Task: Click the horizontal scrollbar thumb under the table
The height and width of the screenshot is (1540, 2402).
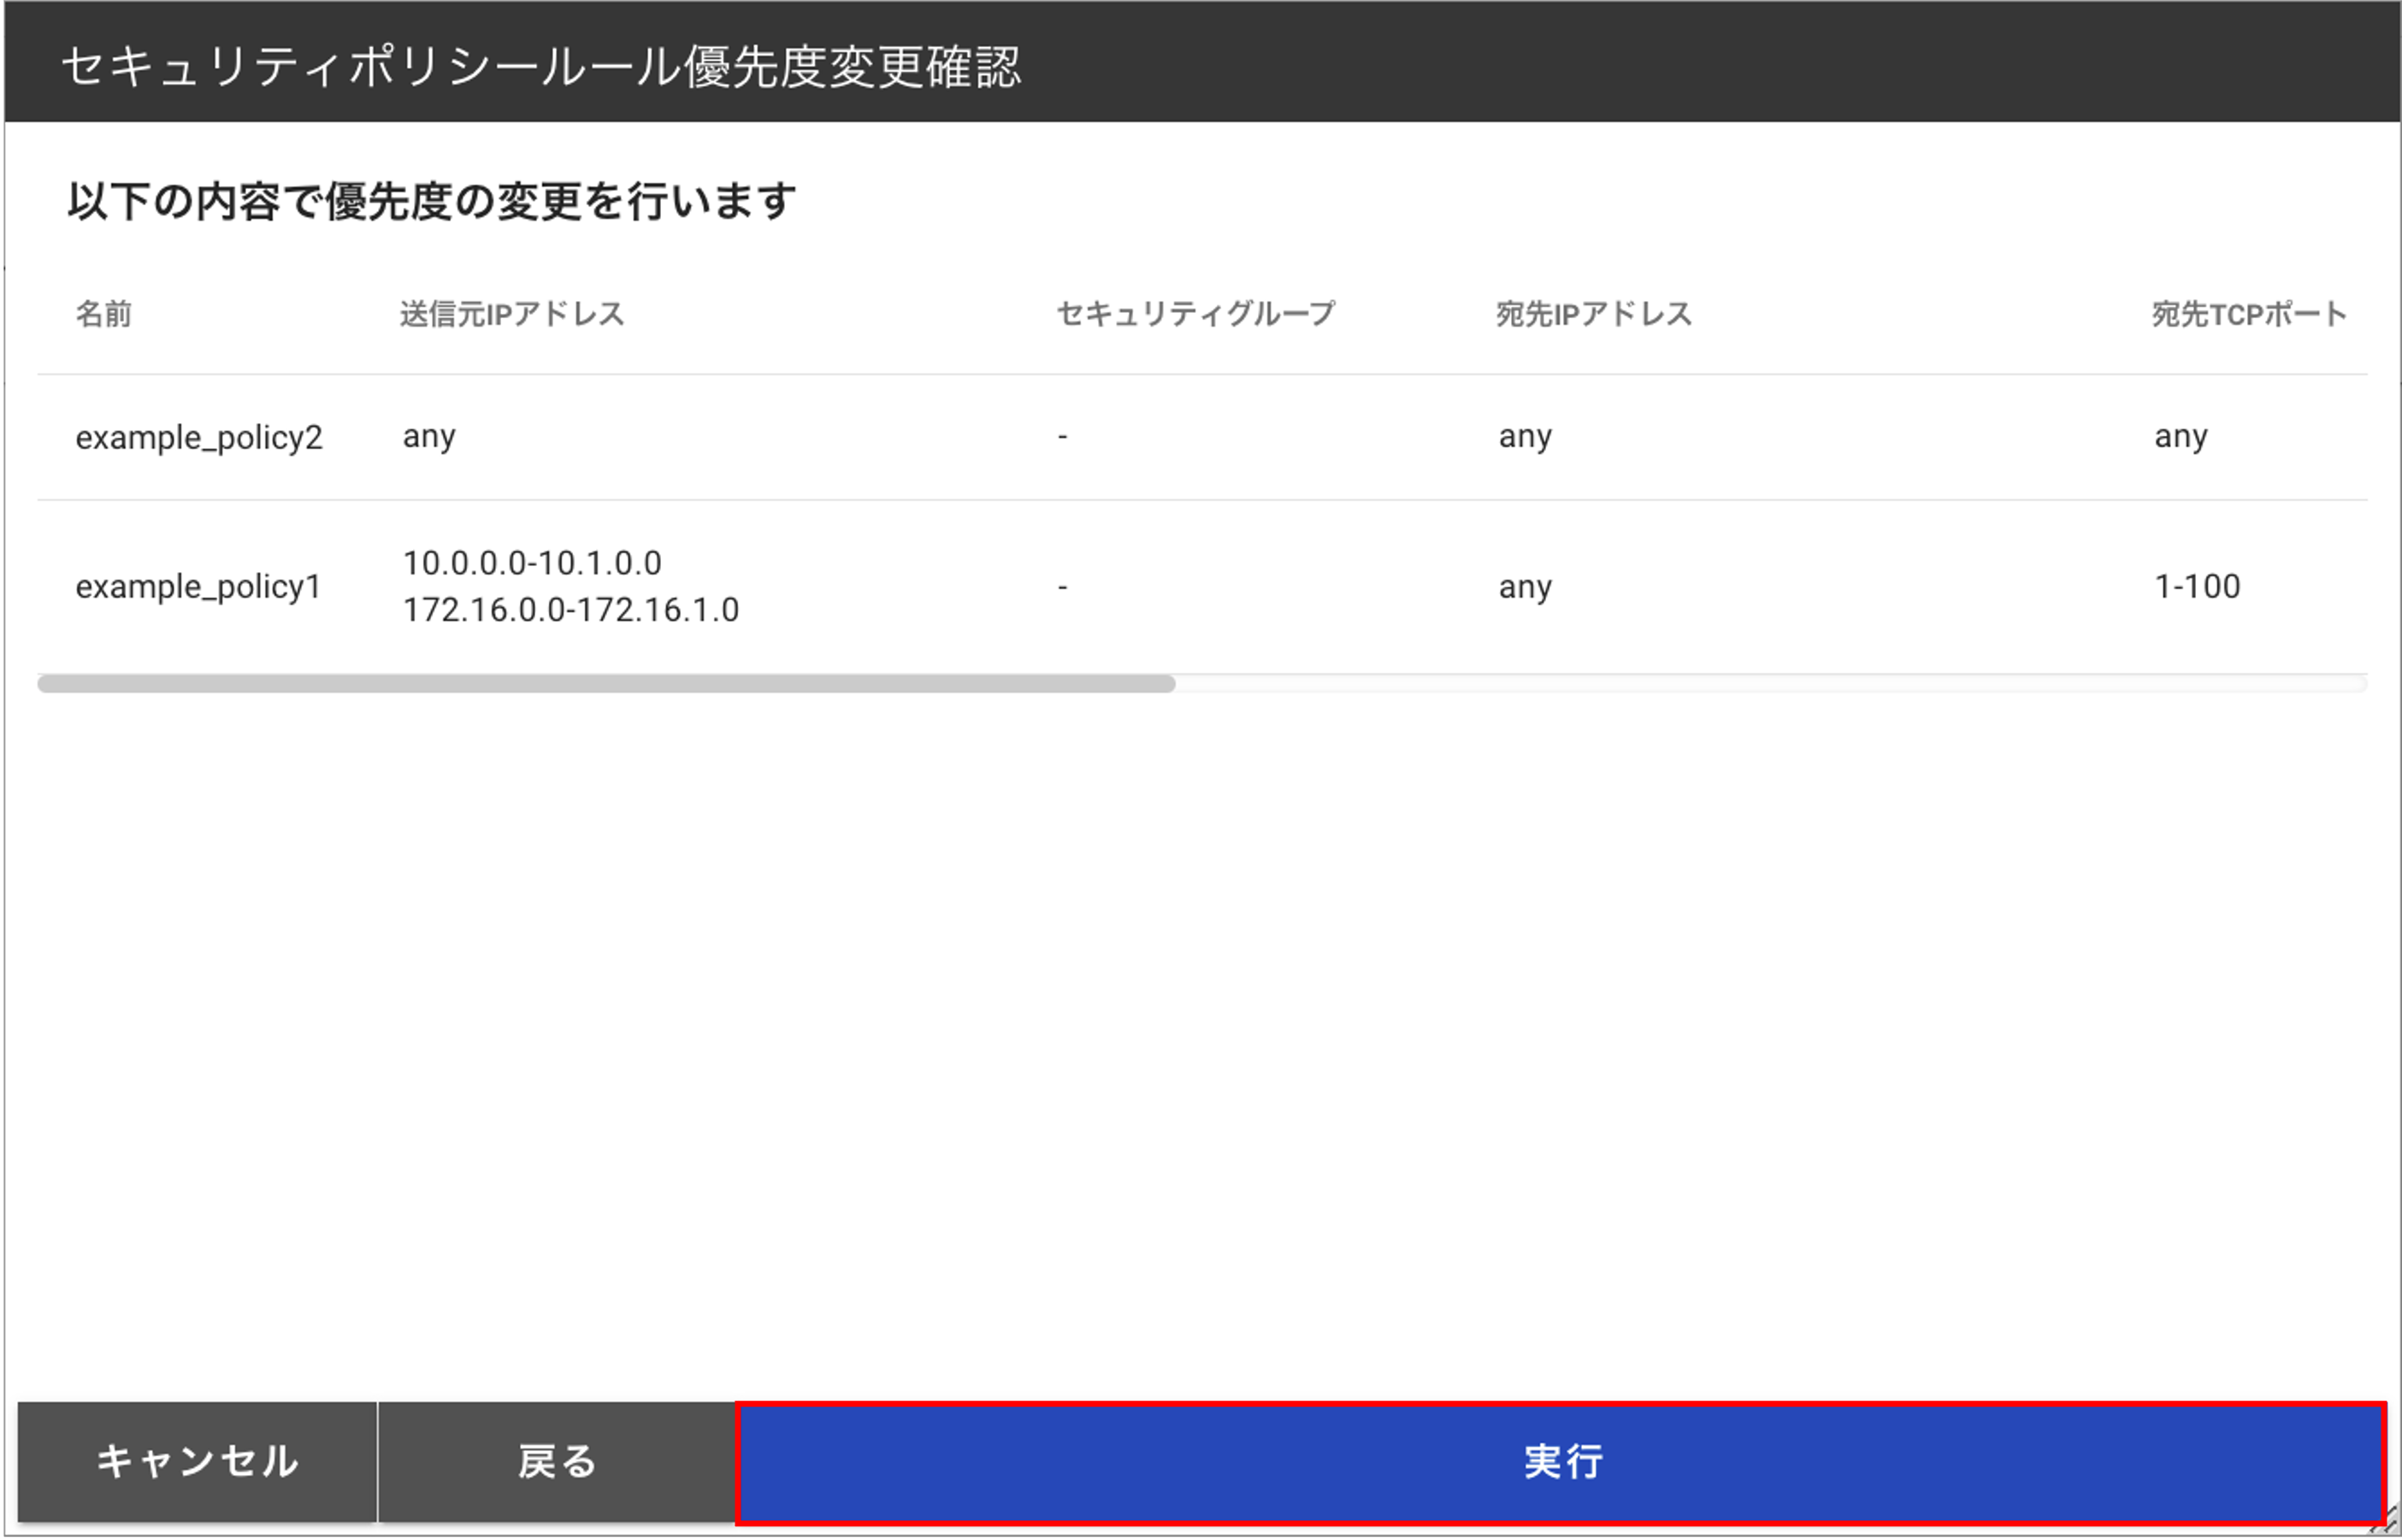Action: tap(606, 684)
